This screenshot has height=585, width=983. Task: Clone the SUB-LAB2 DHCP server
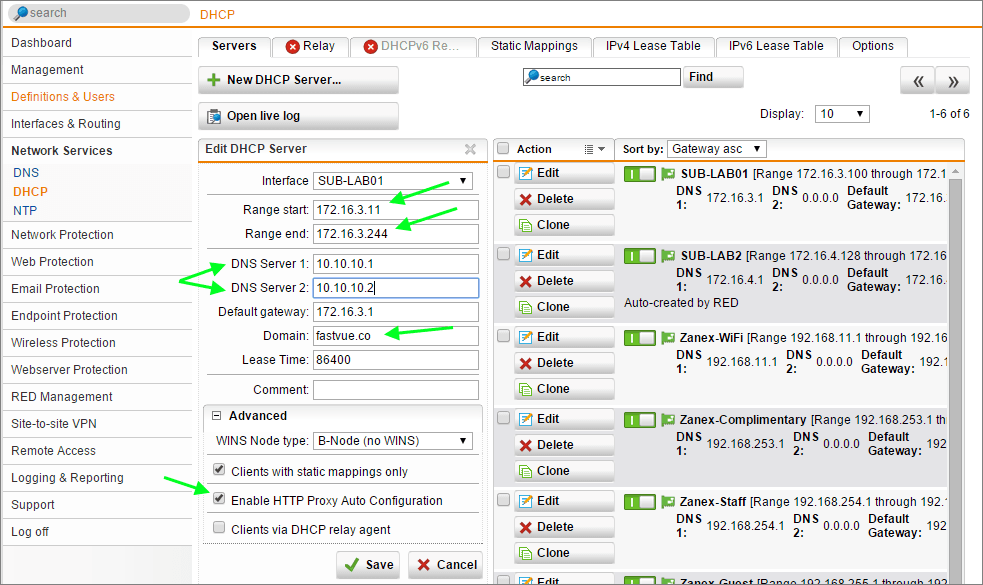click(564, 307)
